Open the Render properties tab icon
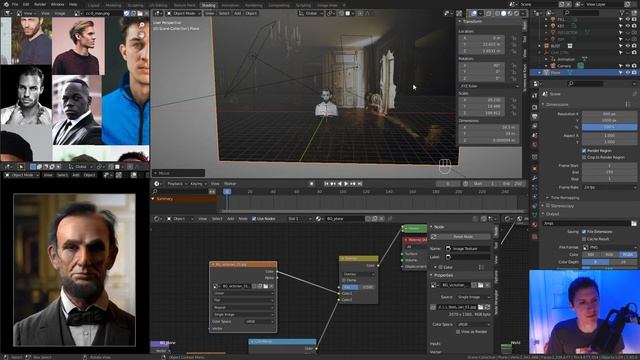This screenshot has width=640, height=360. click(535, 107)
